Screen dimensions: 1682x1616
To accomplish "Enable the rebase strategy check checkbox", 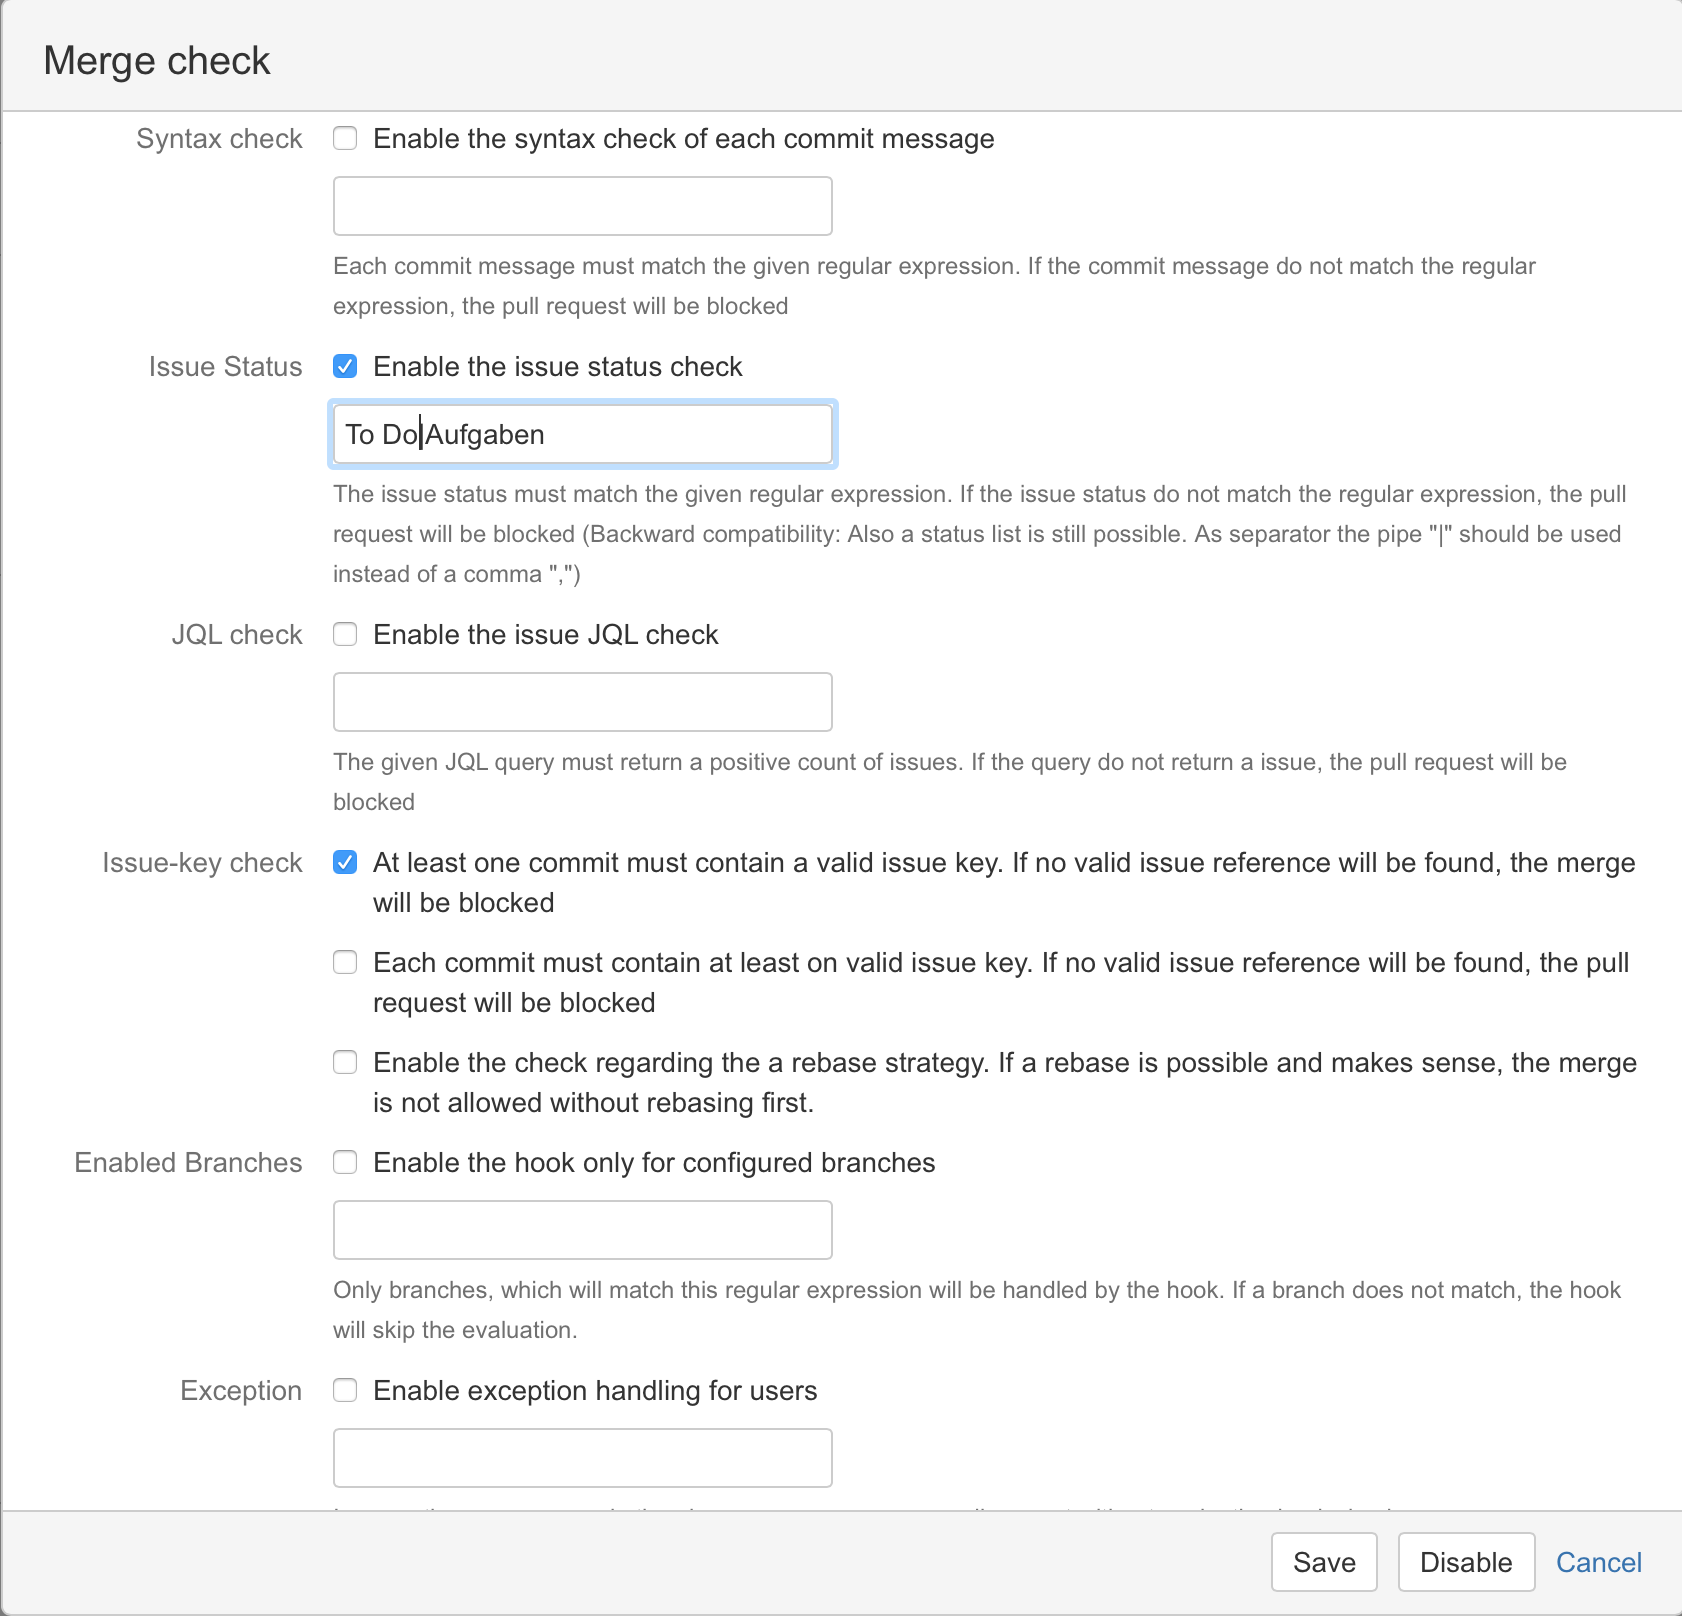I will point(345,1062).
